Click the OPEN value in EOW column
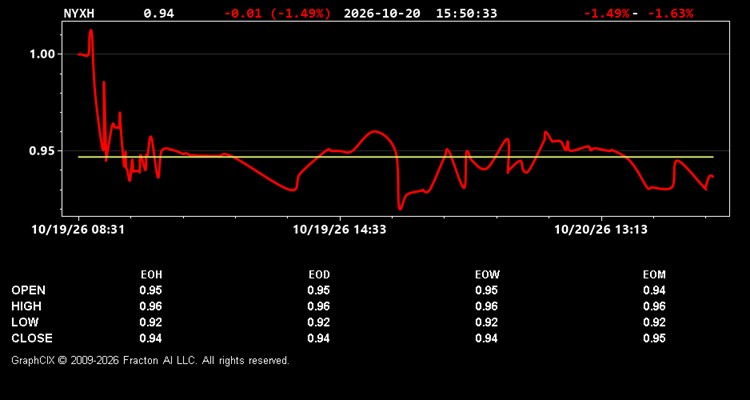Viewport: 750px width, 400px height. pos(486,290)
